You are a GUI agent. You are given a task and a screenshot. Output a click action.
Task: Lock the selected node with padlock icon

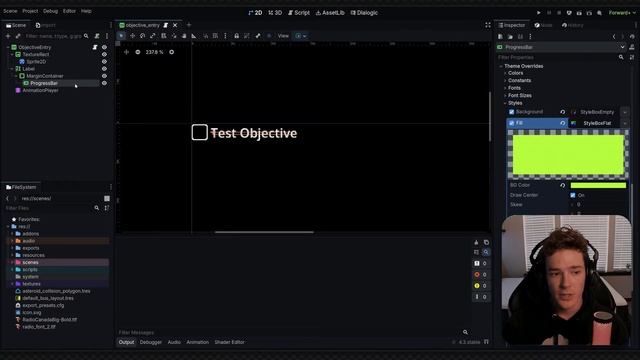pyautogui.click(x=236, y=36)
